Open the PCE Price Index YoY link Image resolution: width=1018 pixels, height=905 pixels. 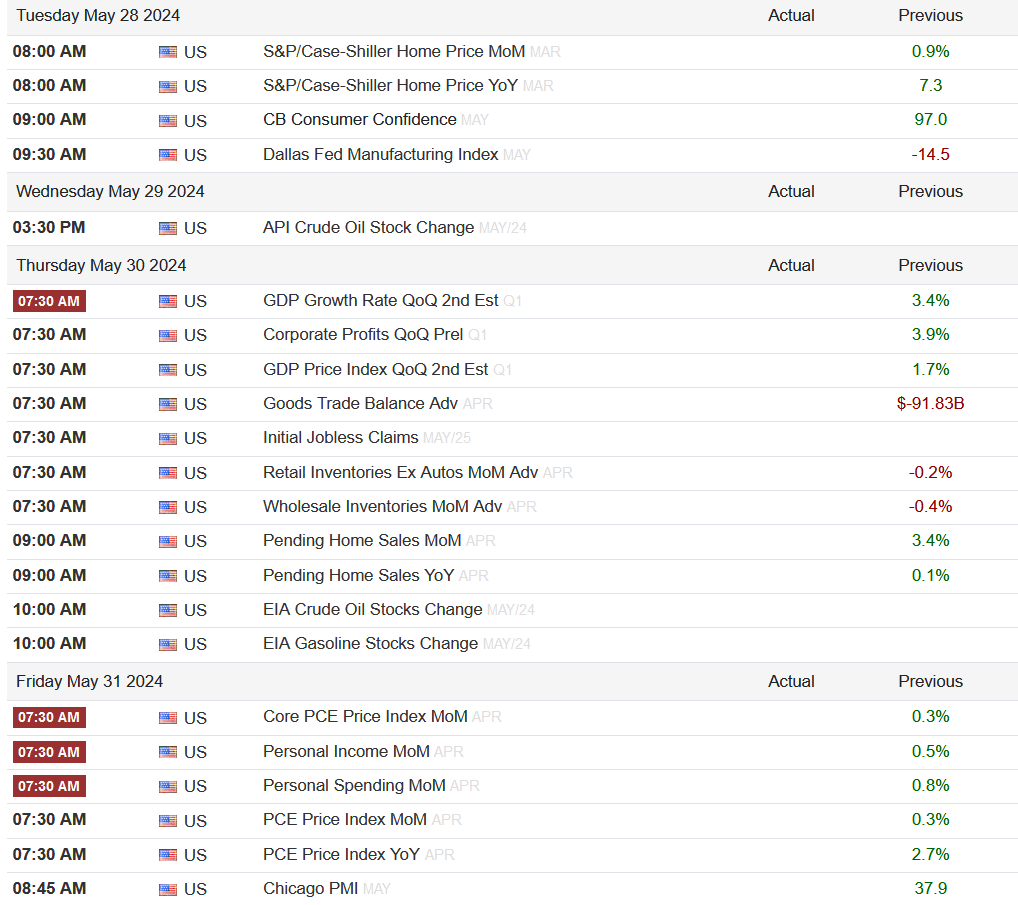[341, 854]
